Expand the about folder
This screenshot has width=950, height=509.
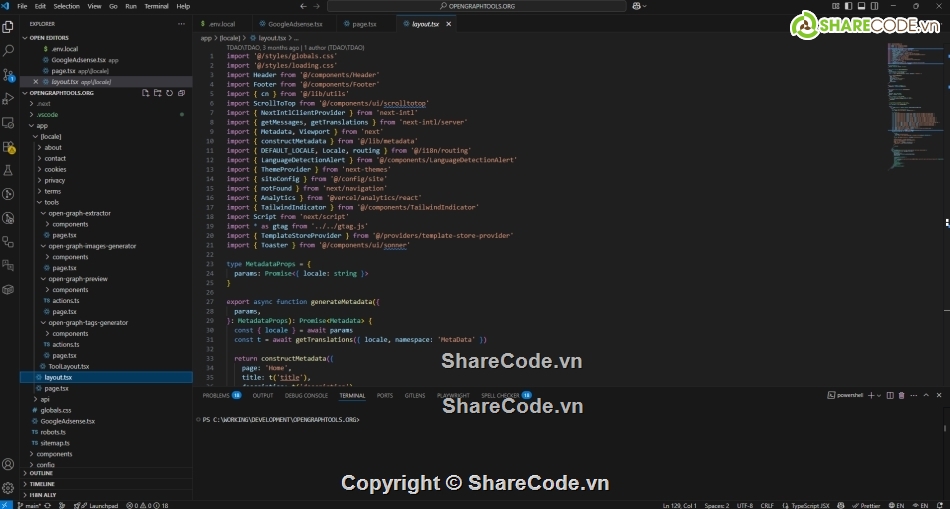tap(53, 147)
